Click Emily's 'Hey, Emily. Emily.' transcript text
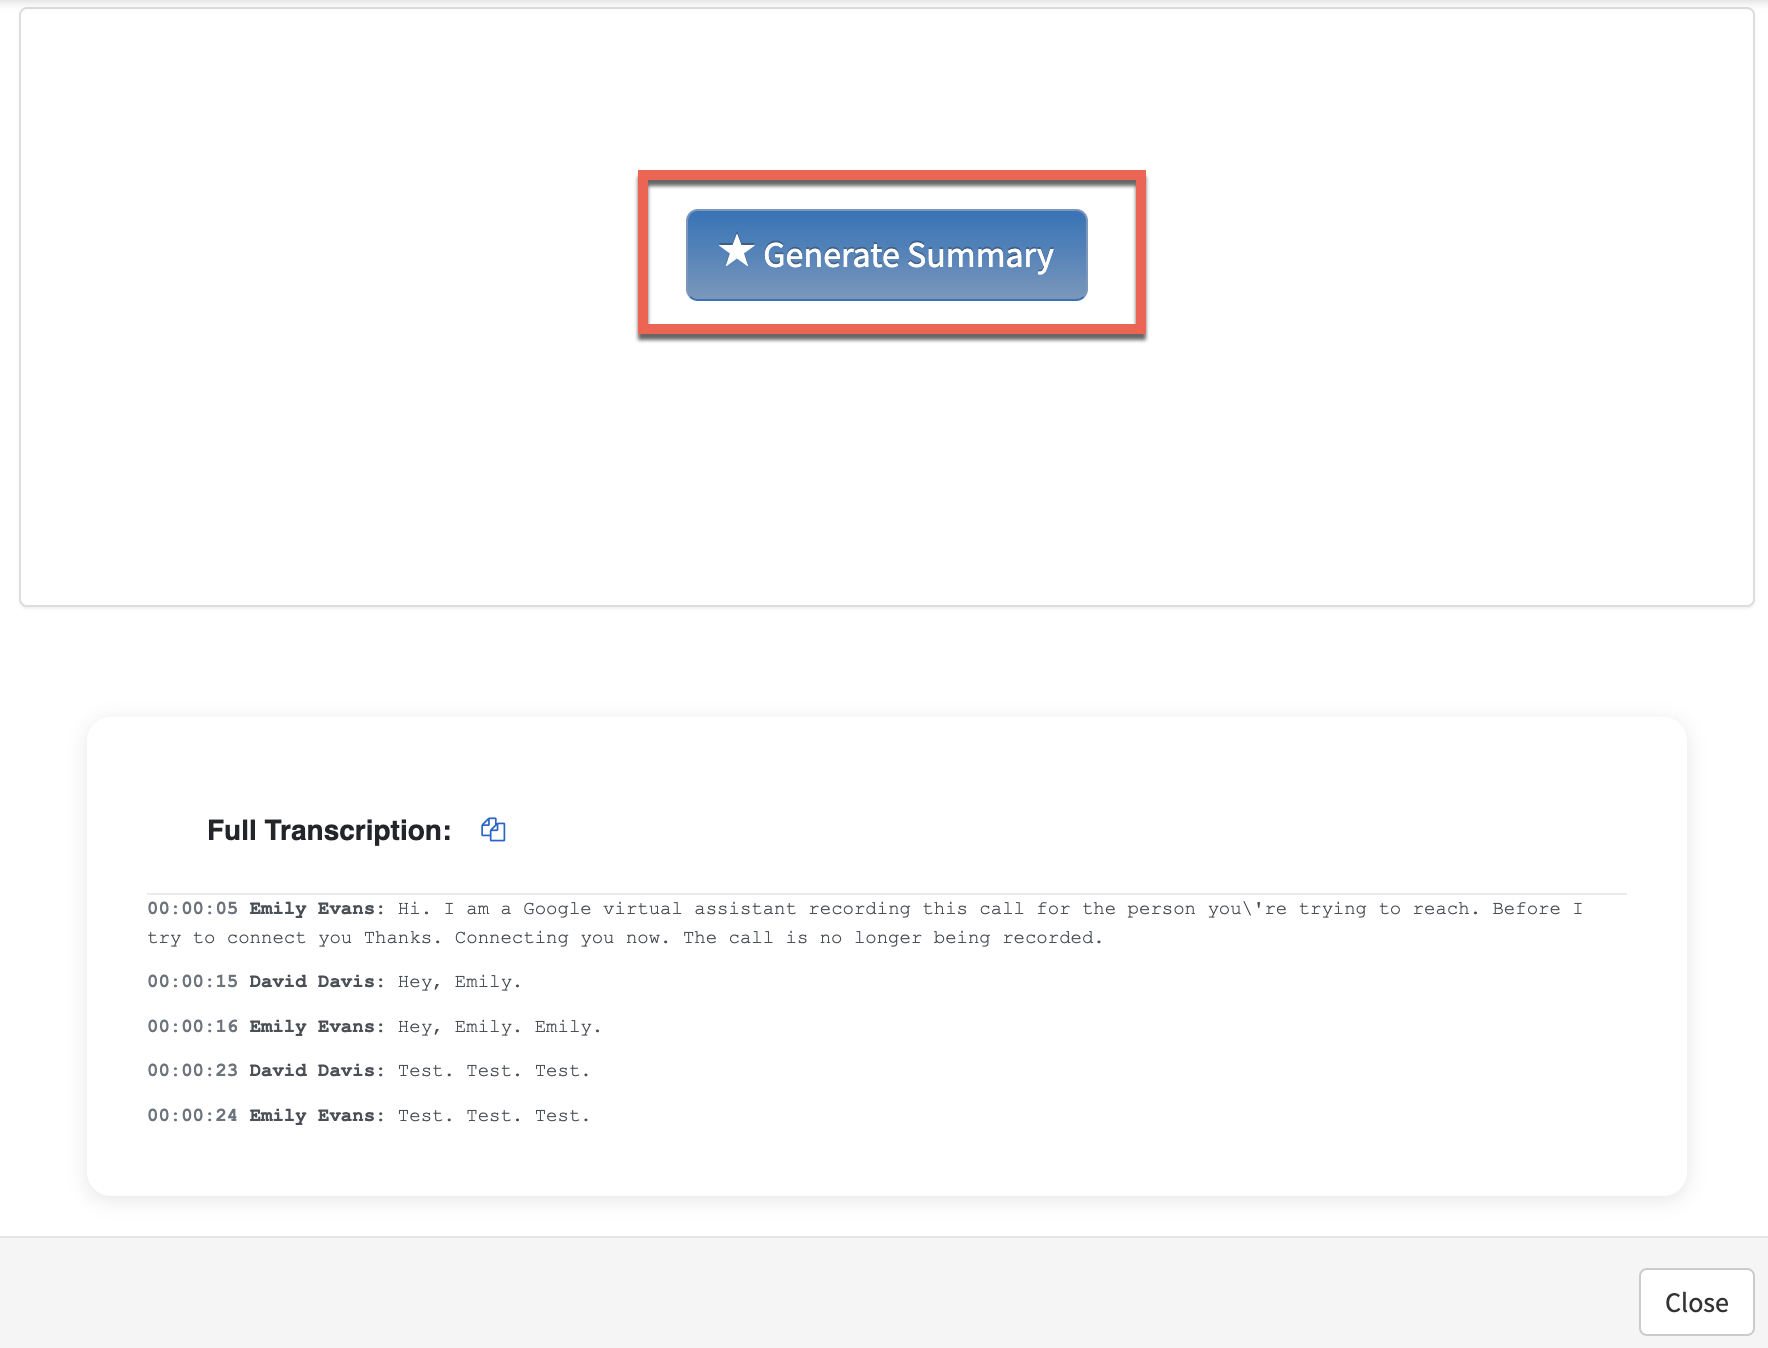Viewport: 1768px width, 1348px height. [499, 1027]
